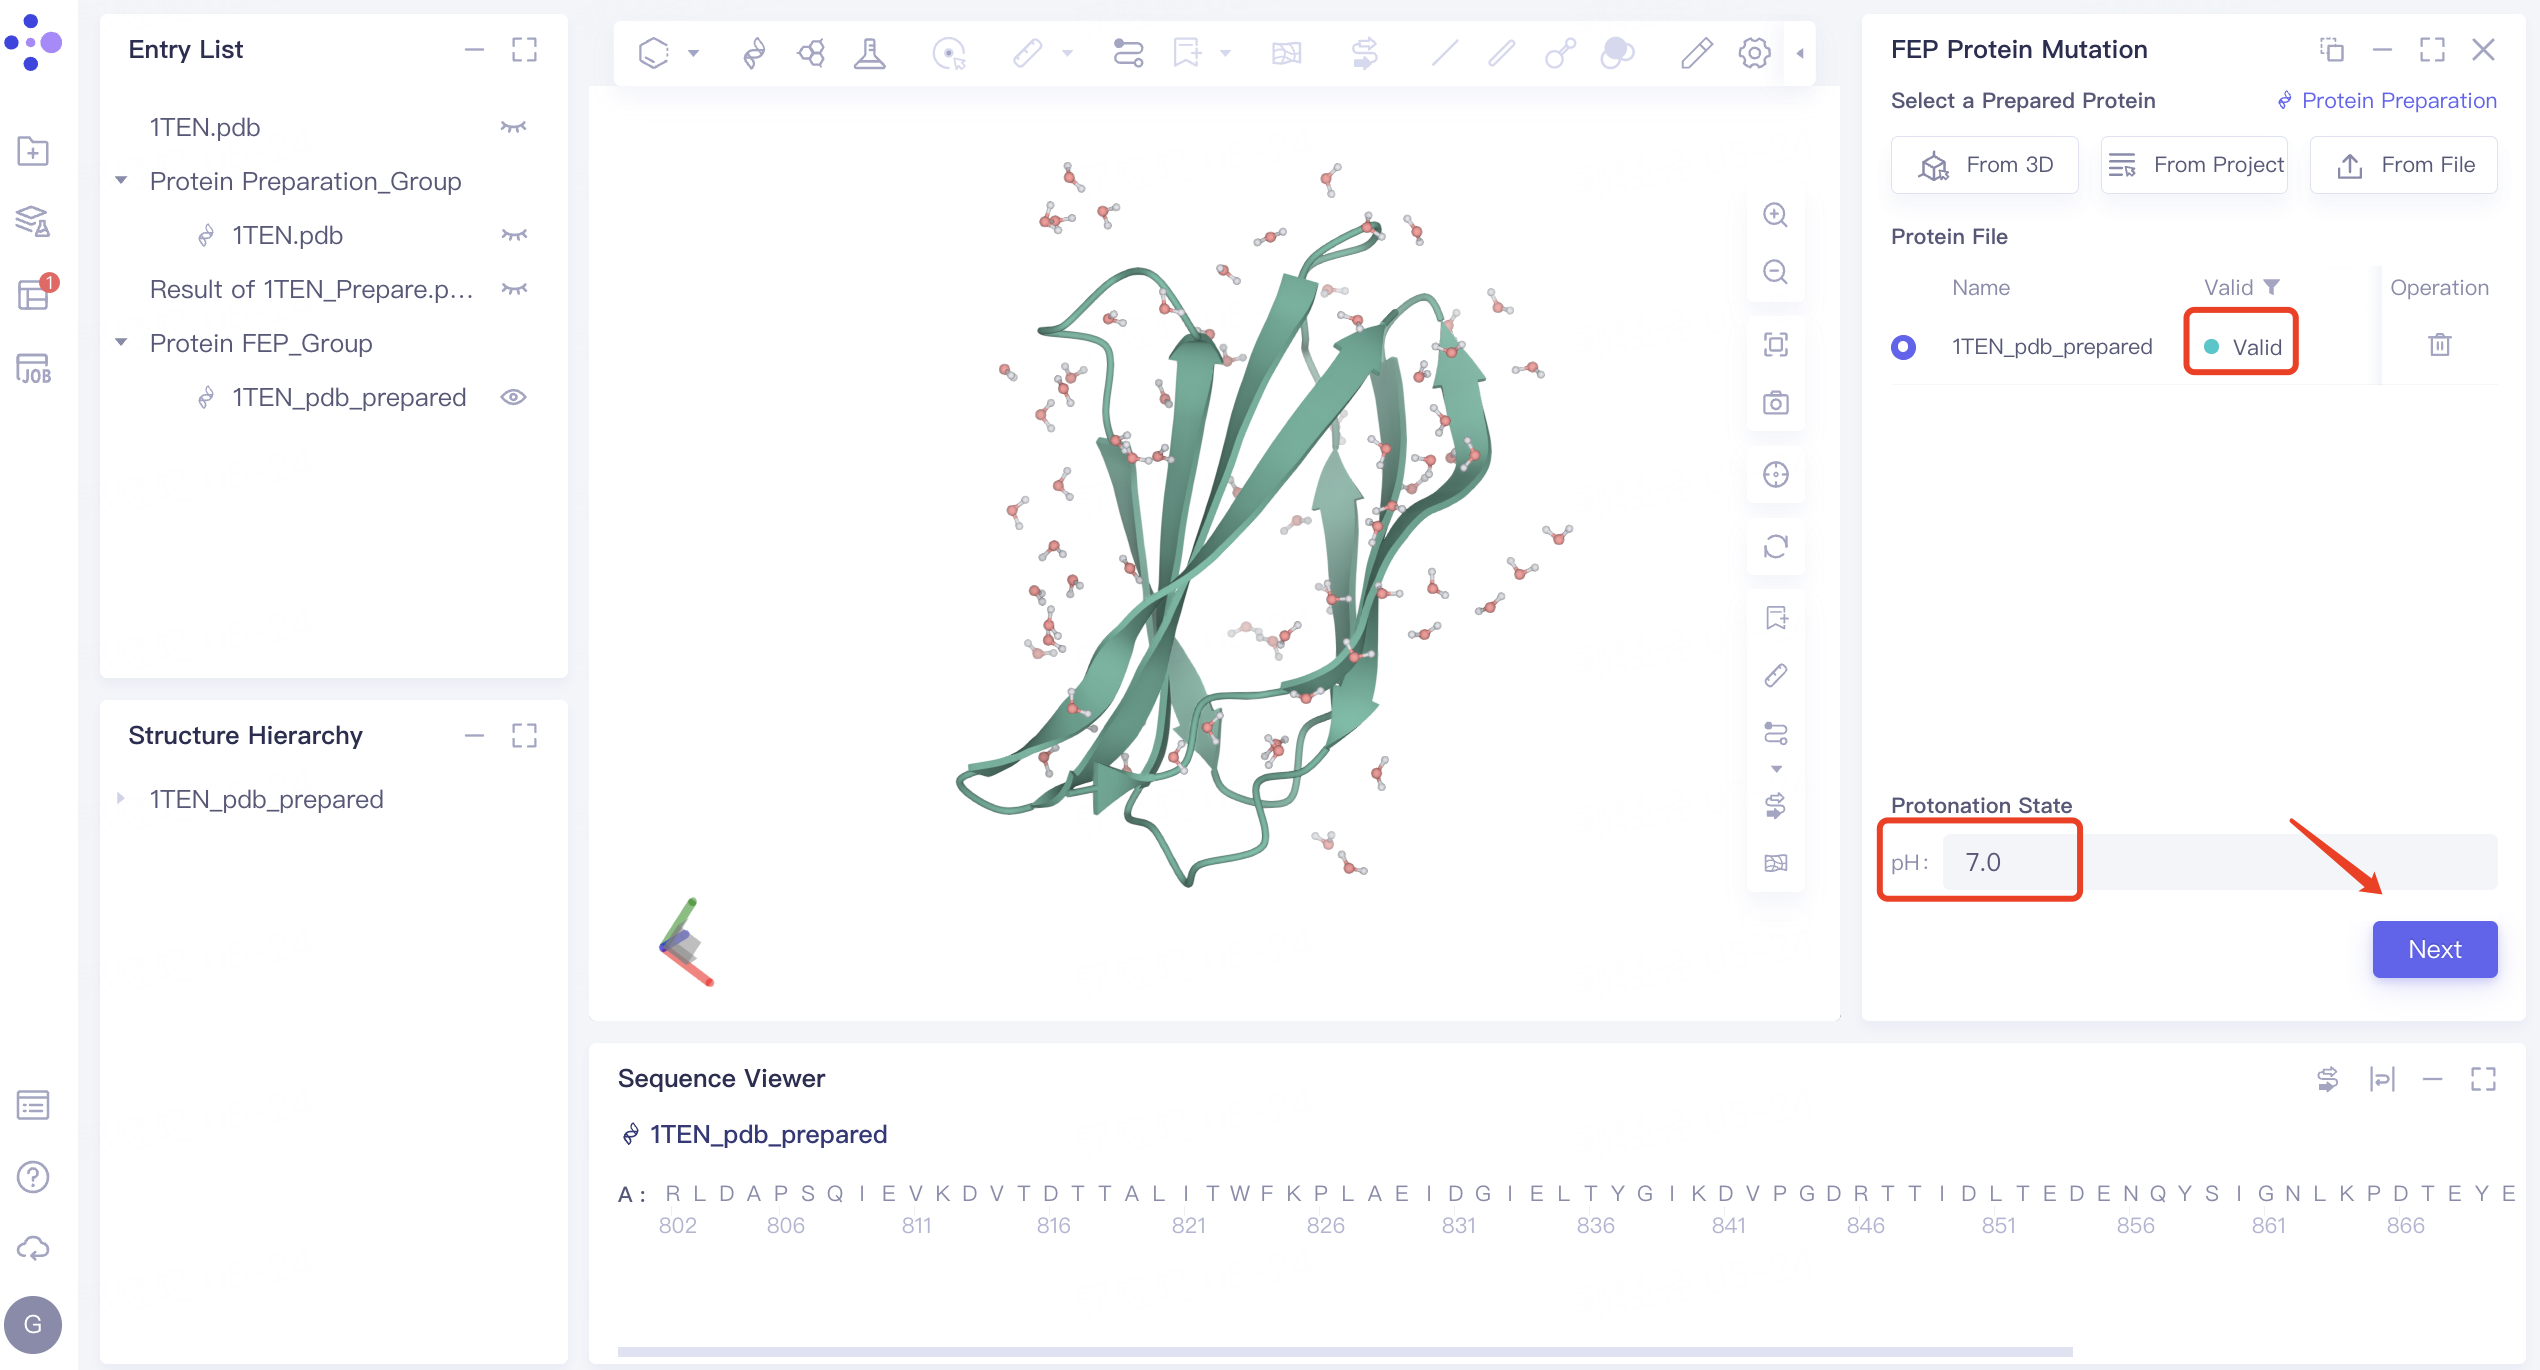This screenshot has height=1370, width=2540.
Task: Open the help question mark icon
Action: 33,1177
